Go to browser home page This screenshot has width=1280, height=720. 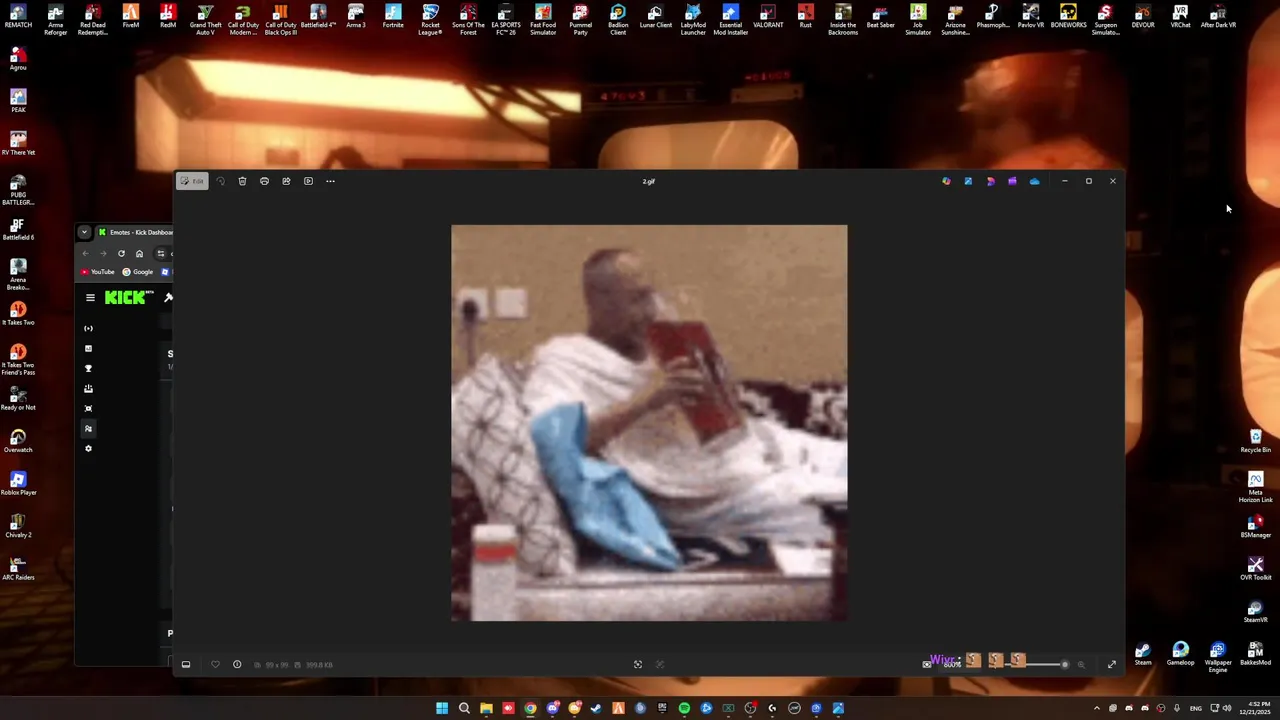[139, 253]
